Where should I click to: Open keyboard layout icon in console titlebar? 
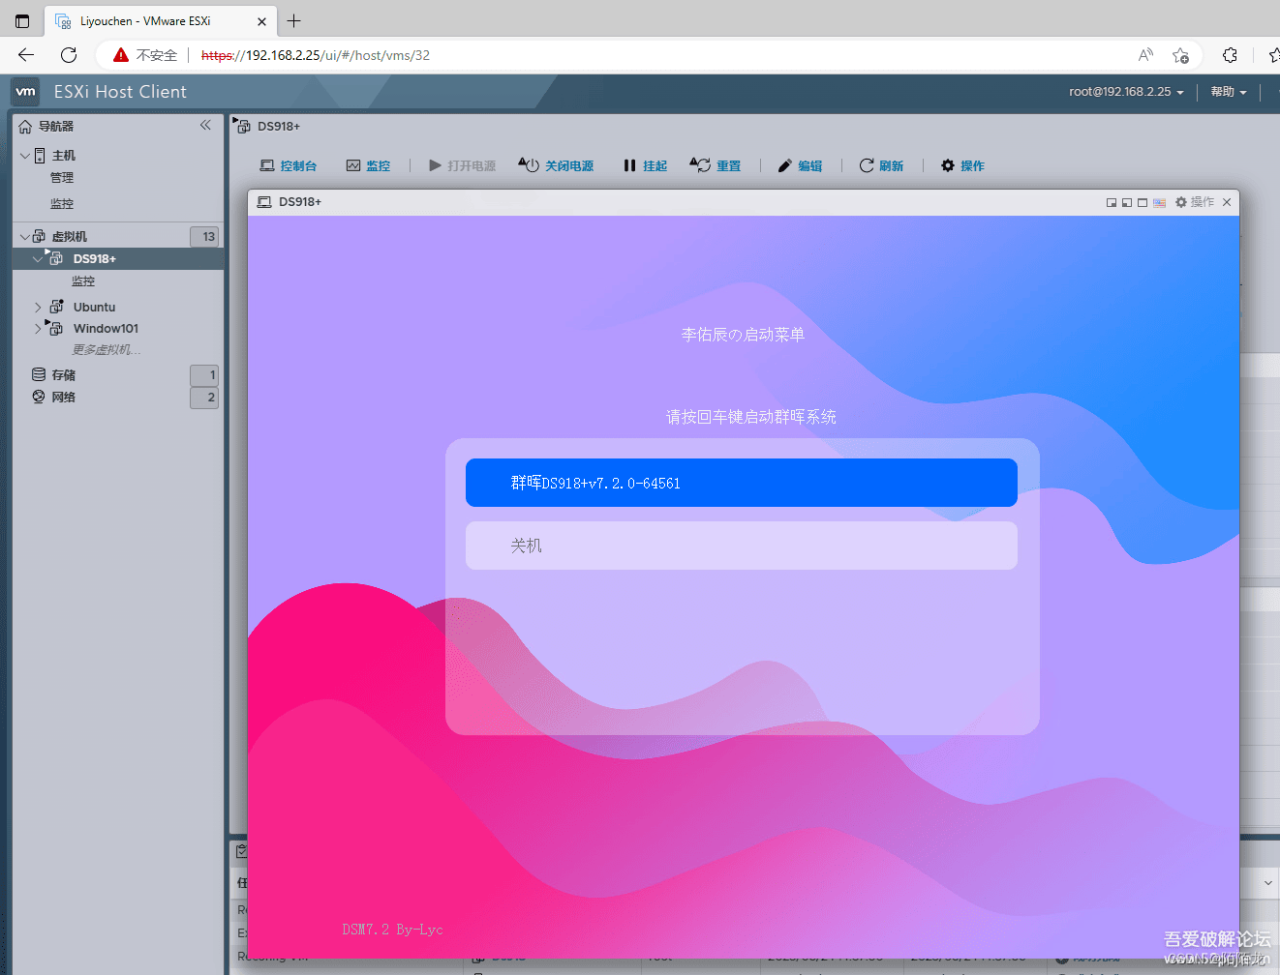(x=1159, y=202)
